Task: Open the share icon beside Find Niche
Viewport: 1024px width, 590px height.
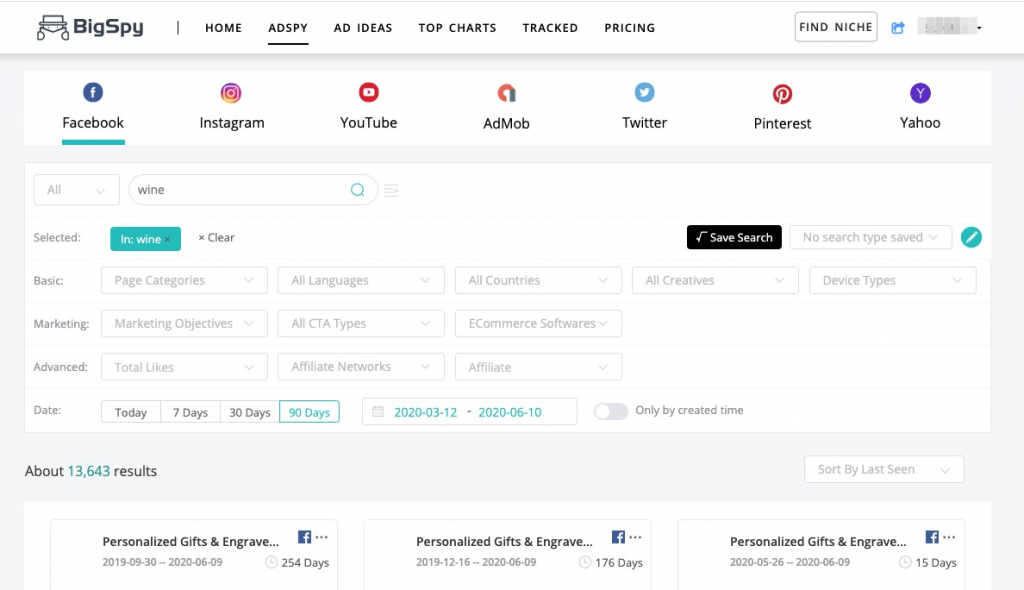Action: [898, 27]
